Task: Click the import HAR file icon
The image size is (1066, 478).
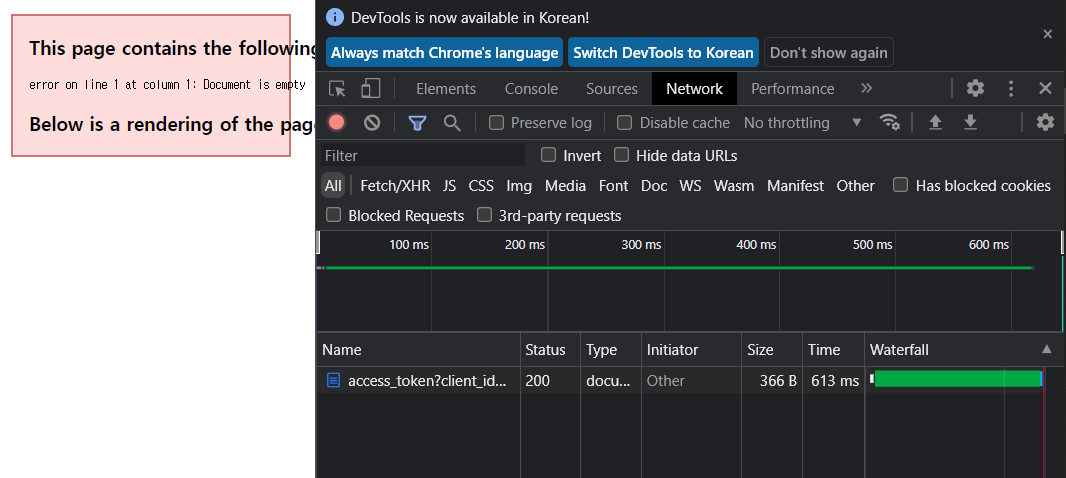Action: pos(936,123)
